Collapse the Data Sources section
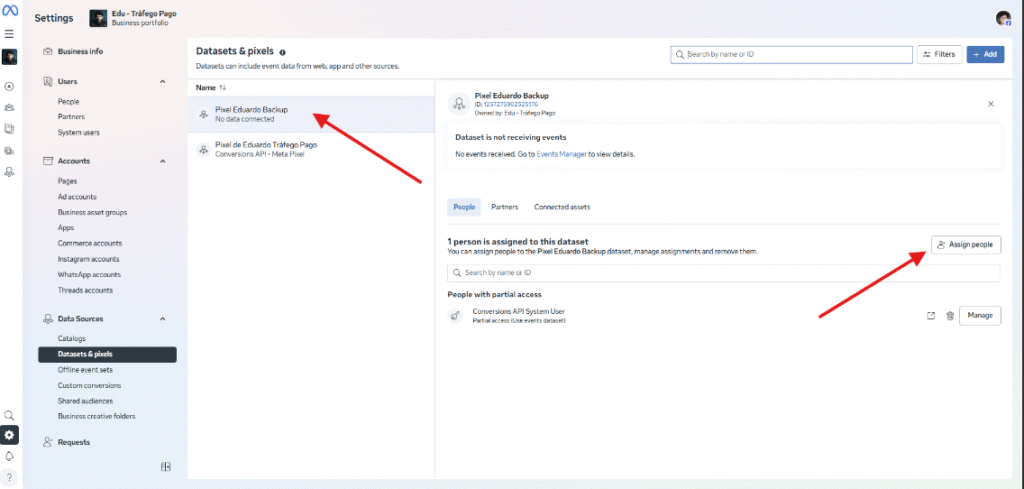This screenshot has width=1024, height=489. (163, 319)
